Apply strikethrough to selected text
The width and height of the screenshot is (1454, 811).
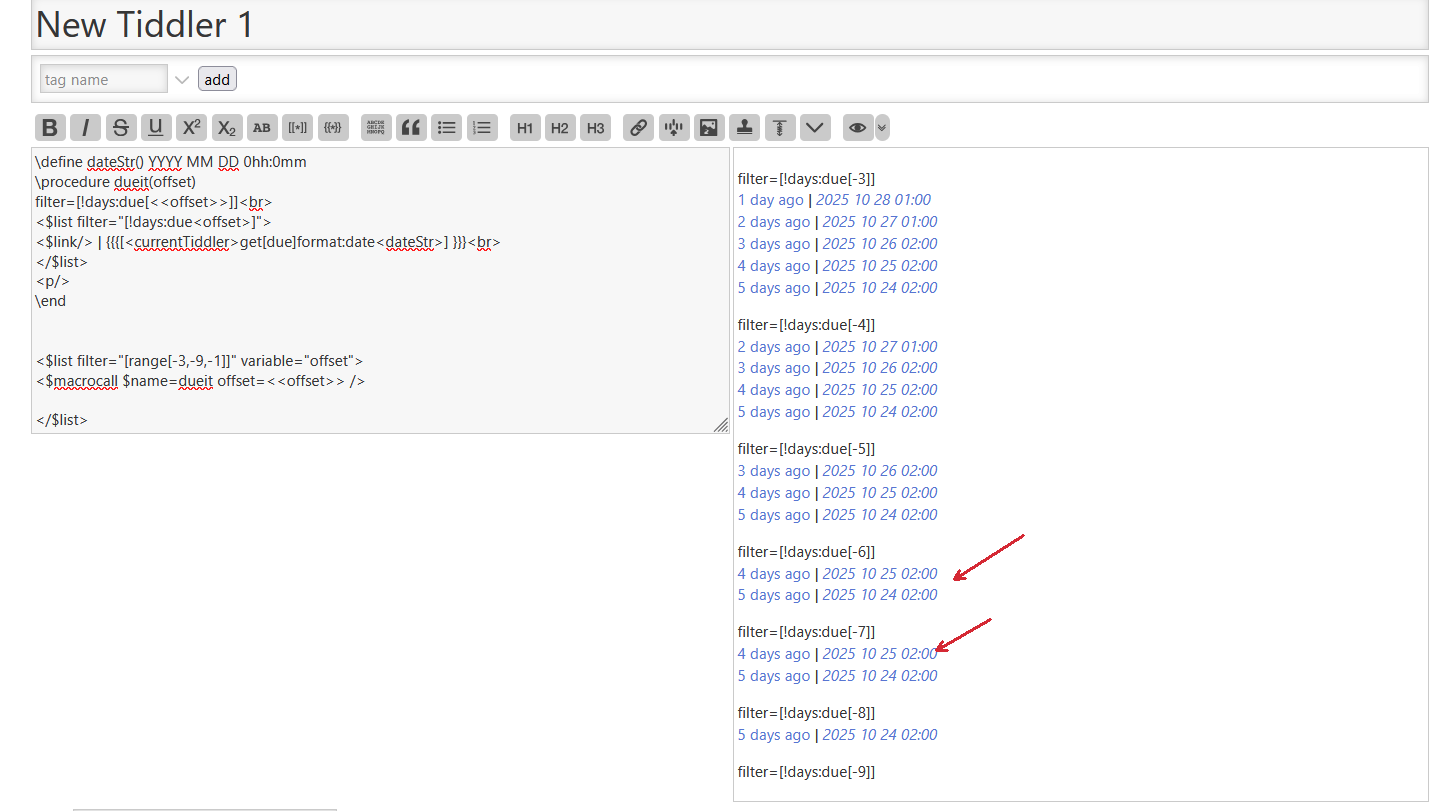[x=121, y=128]
